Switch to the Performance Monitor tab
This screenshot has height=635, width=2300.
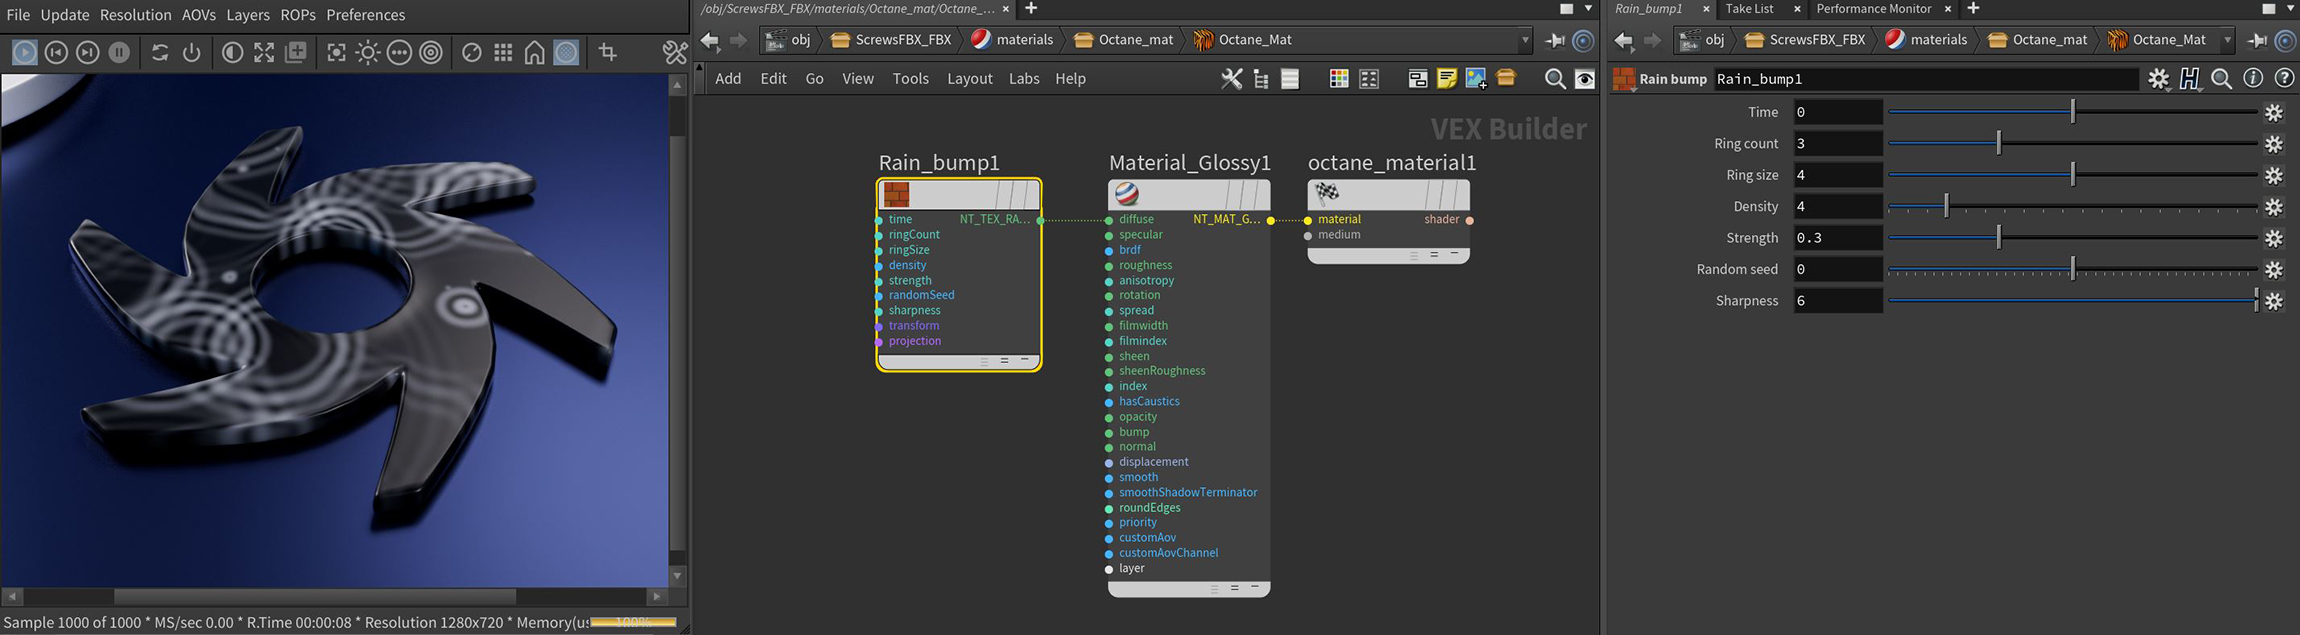point(1873,9)
